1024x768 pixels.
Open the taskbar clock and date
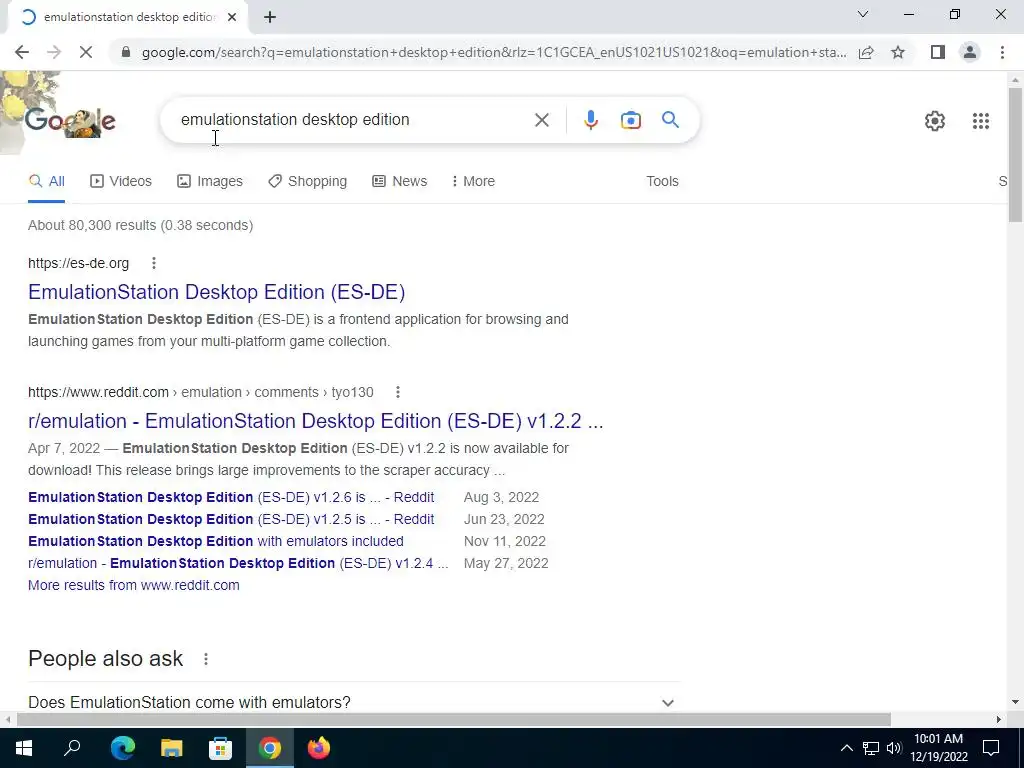(938, 748)
